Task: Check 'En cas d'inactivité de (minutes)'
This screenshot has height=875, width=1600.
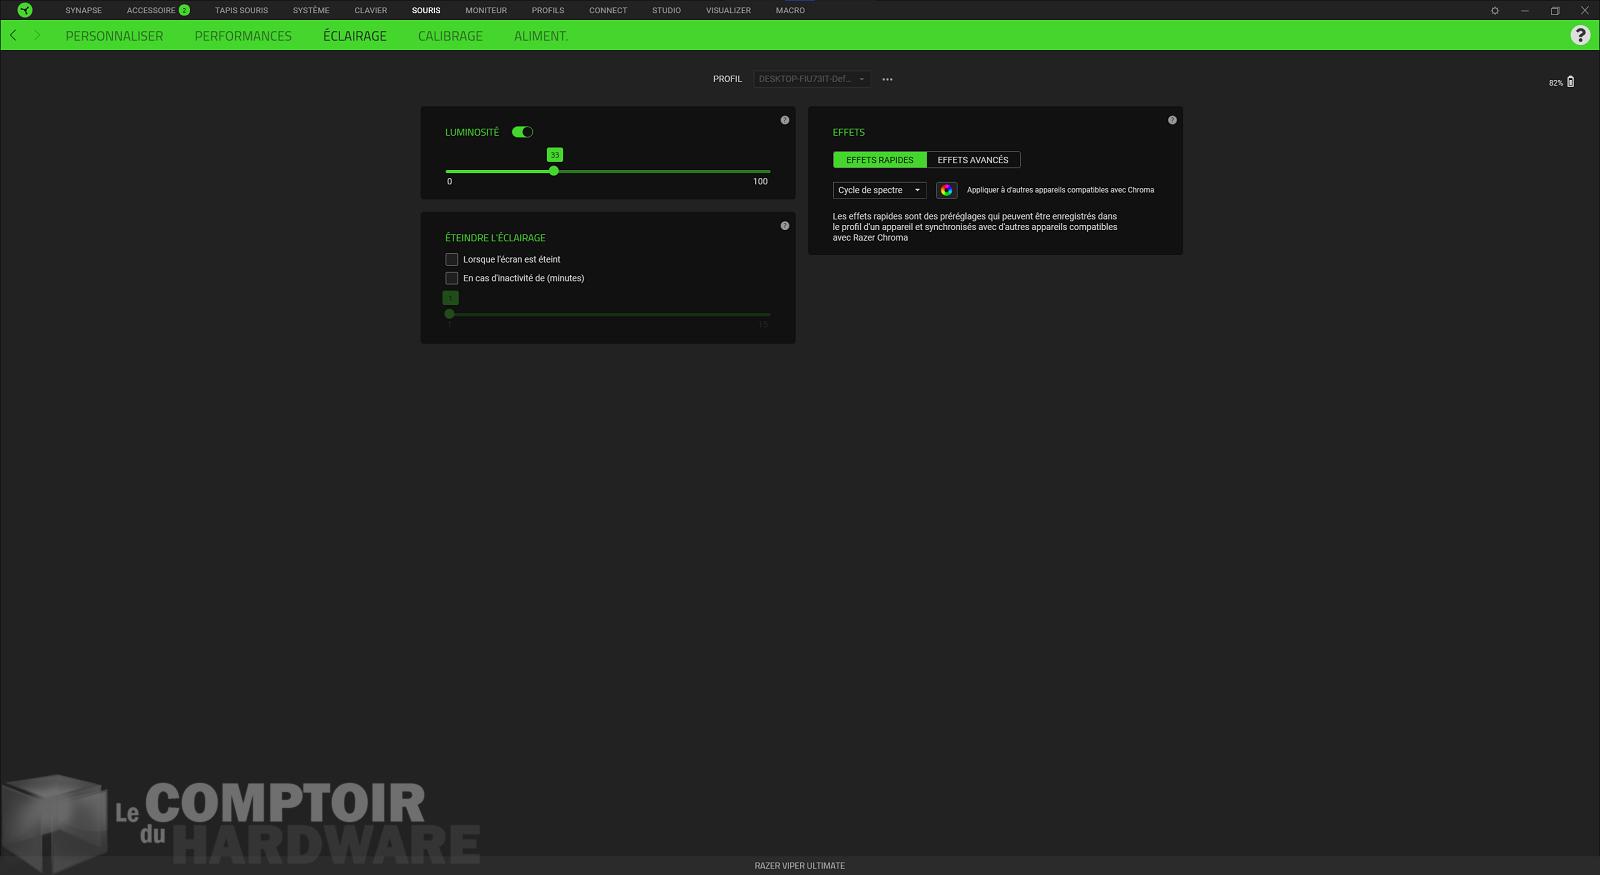Action: tap(451, 278)
